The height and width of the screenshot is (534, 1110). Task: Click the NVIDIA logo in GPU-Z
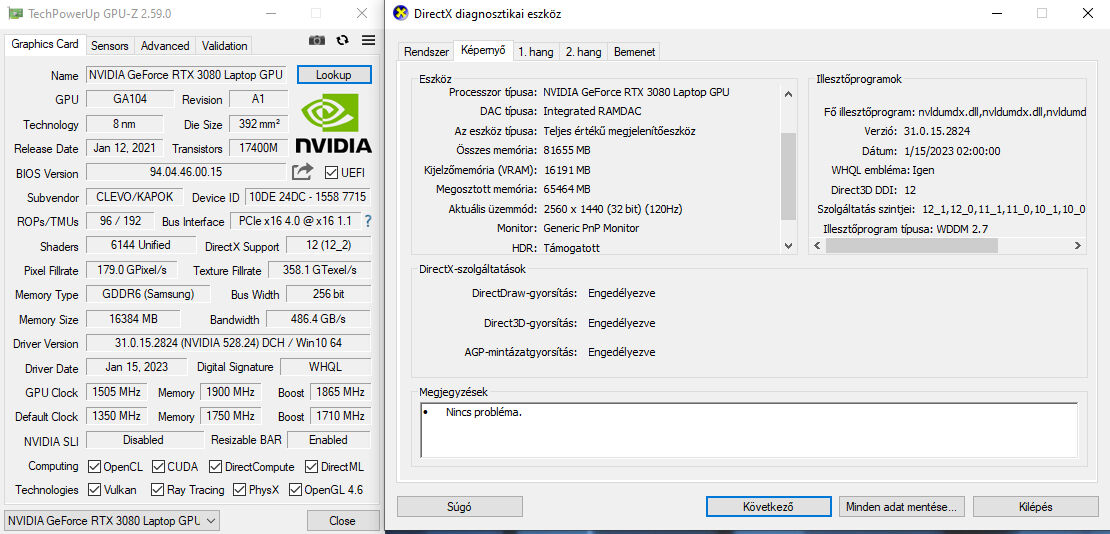point(333,125)
